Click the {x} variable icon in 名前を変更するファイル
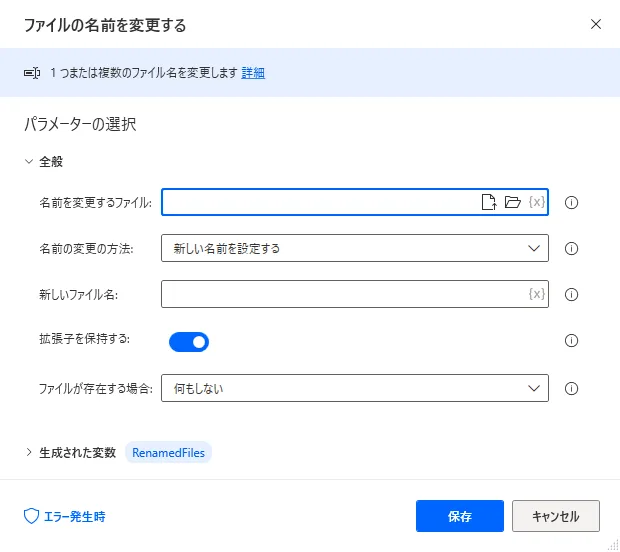 tap(537, 202)
